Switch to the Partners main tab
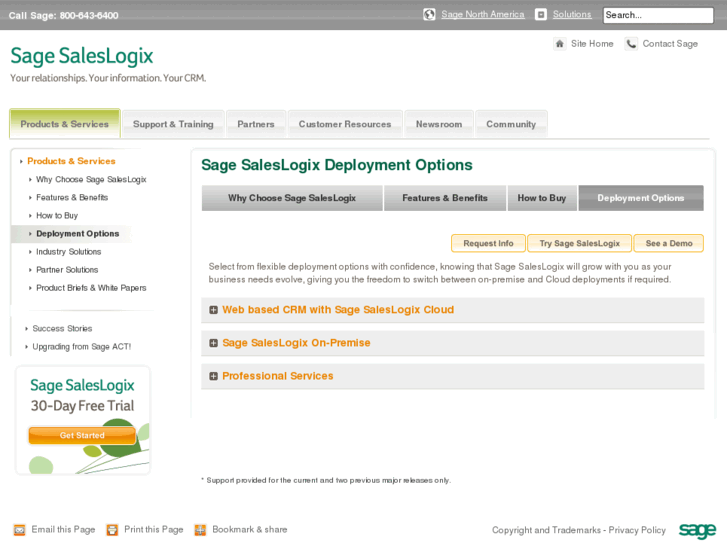 [256, 124]
